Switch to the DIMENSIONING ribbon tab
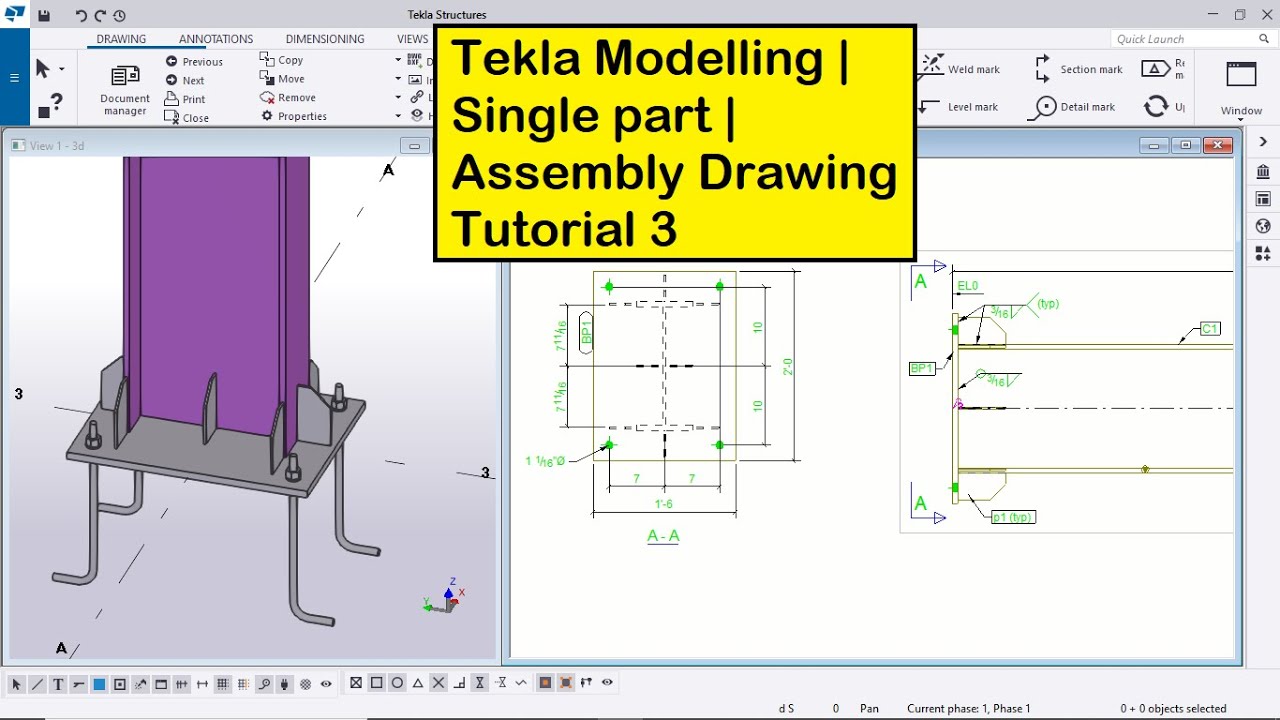The image size is (1280, 720). 325,39
